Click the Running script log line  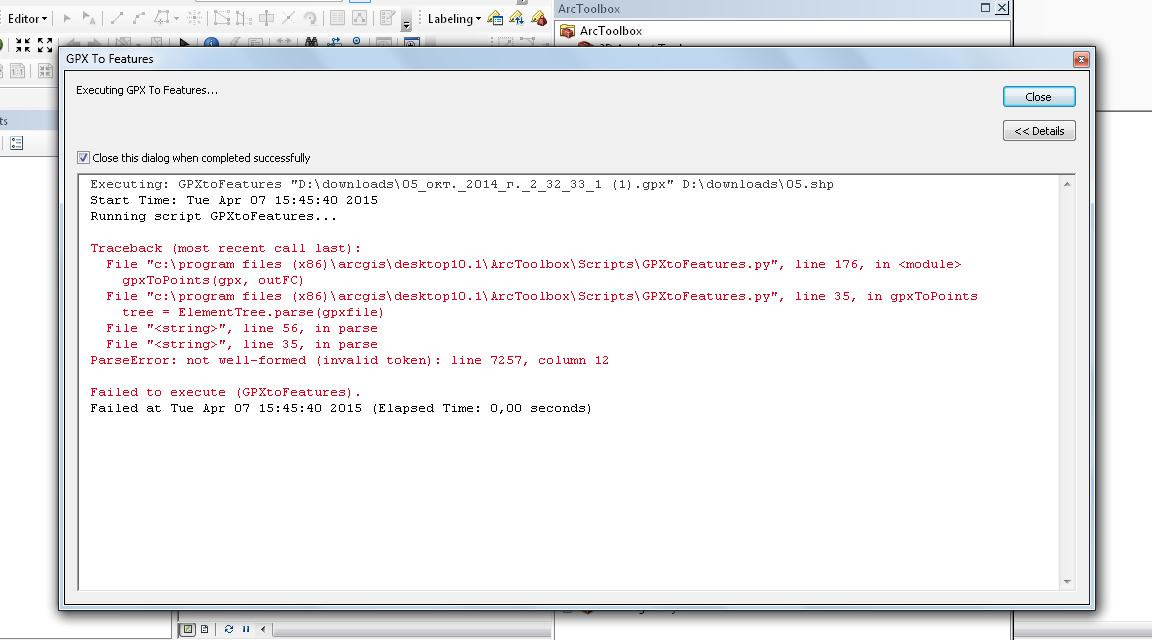214,216
